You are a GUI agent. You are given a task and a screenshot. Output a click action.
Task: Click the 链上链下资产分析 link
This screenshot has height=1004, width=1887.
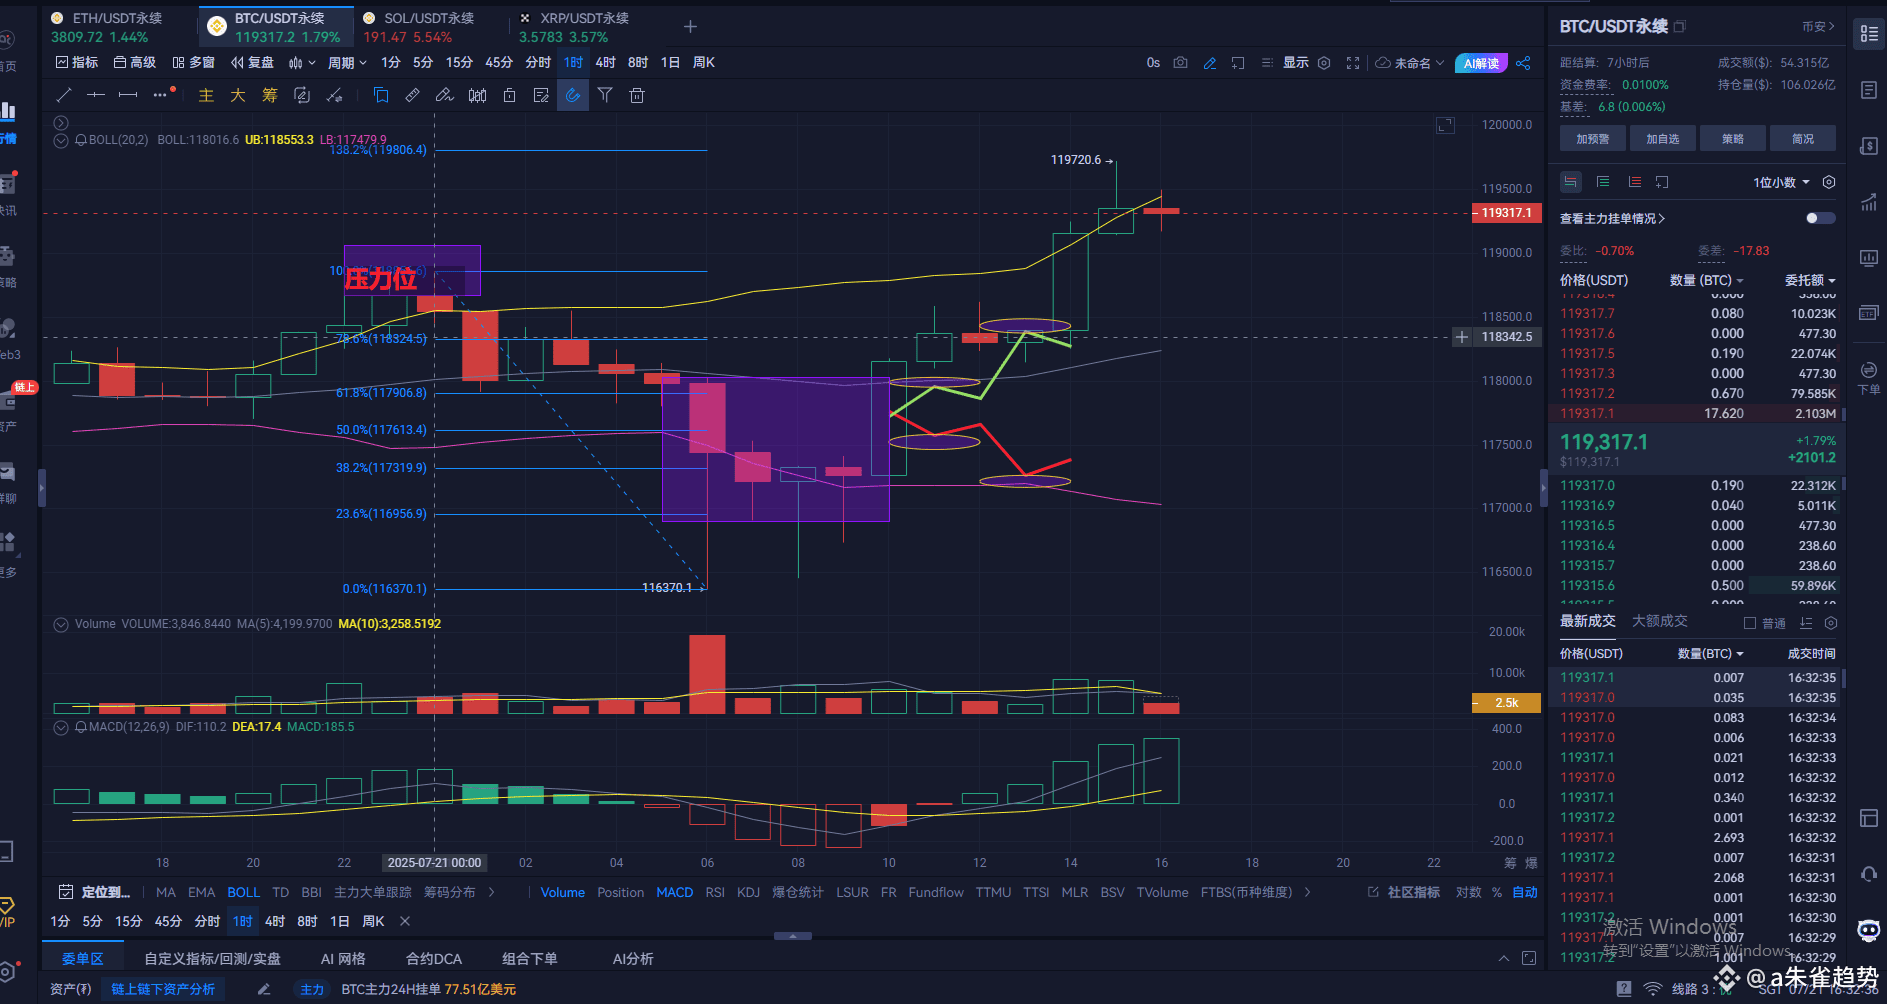[163, 989]
